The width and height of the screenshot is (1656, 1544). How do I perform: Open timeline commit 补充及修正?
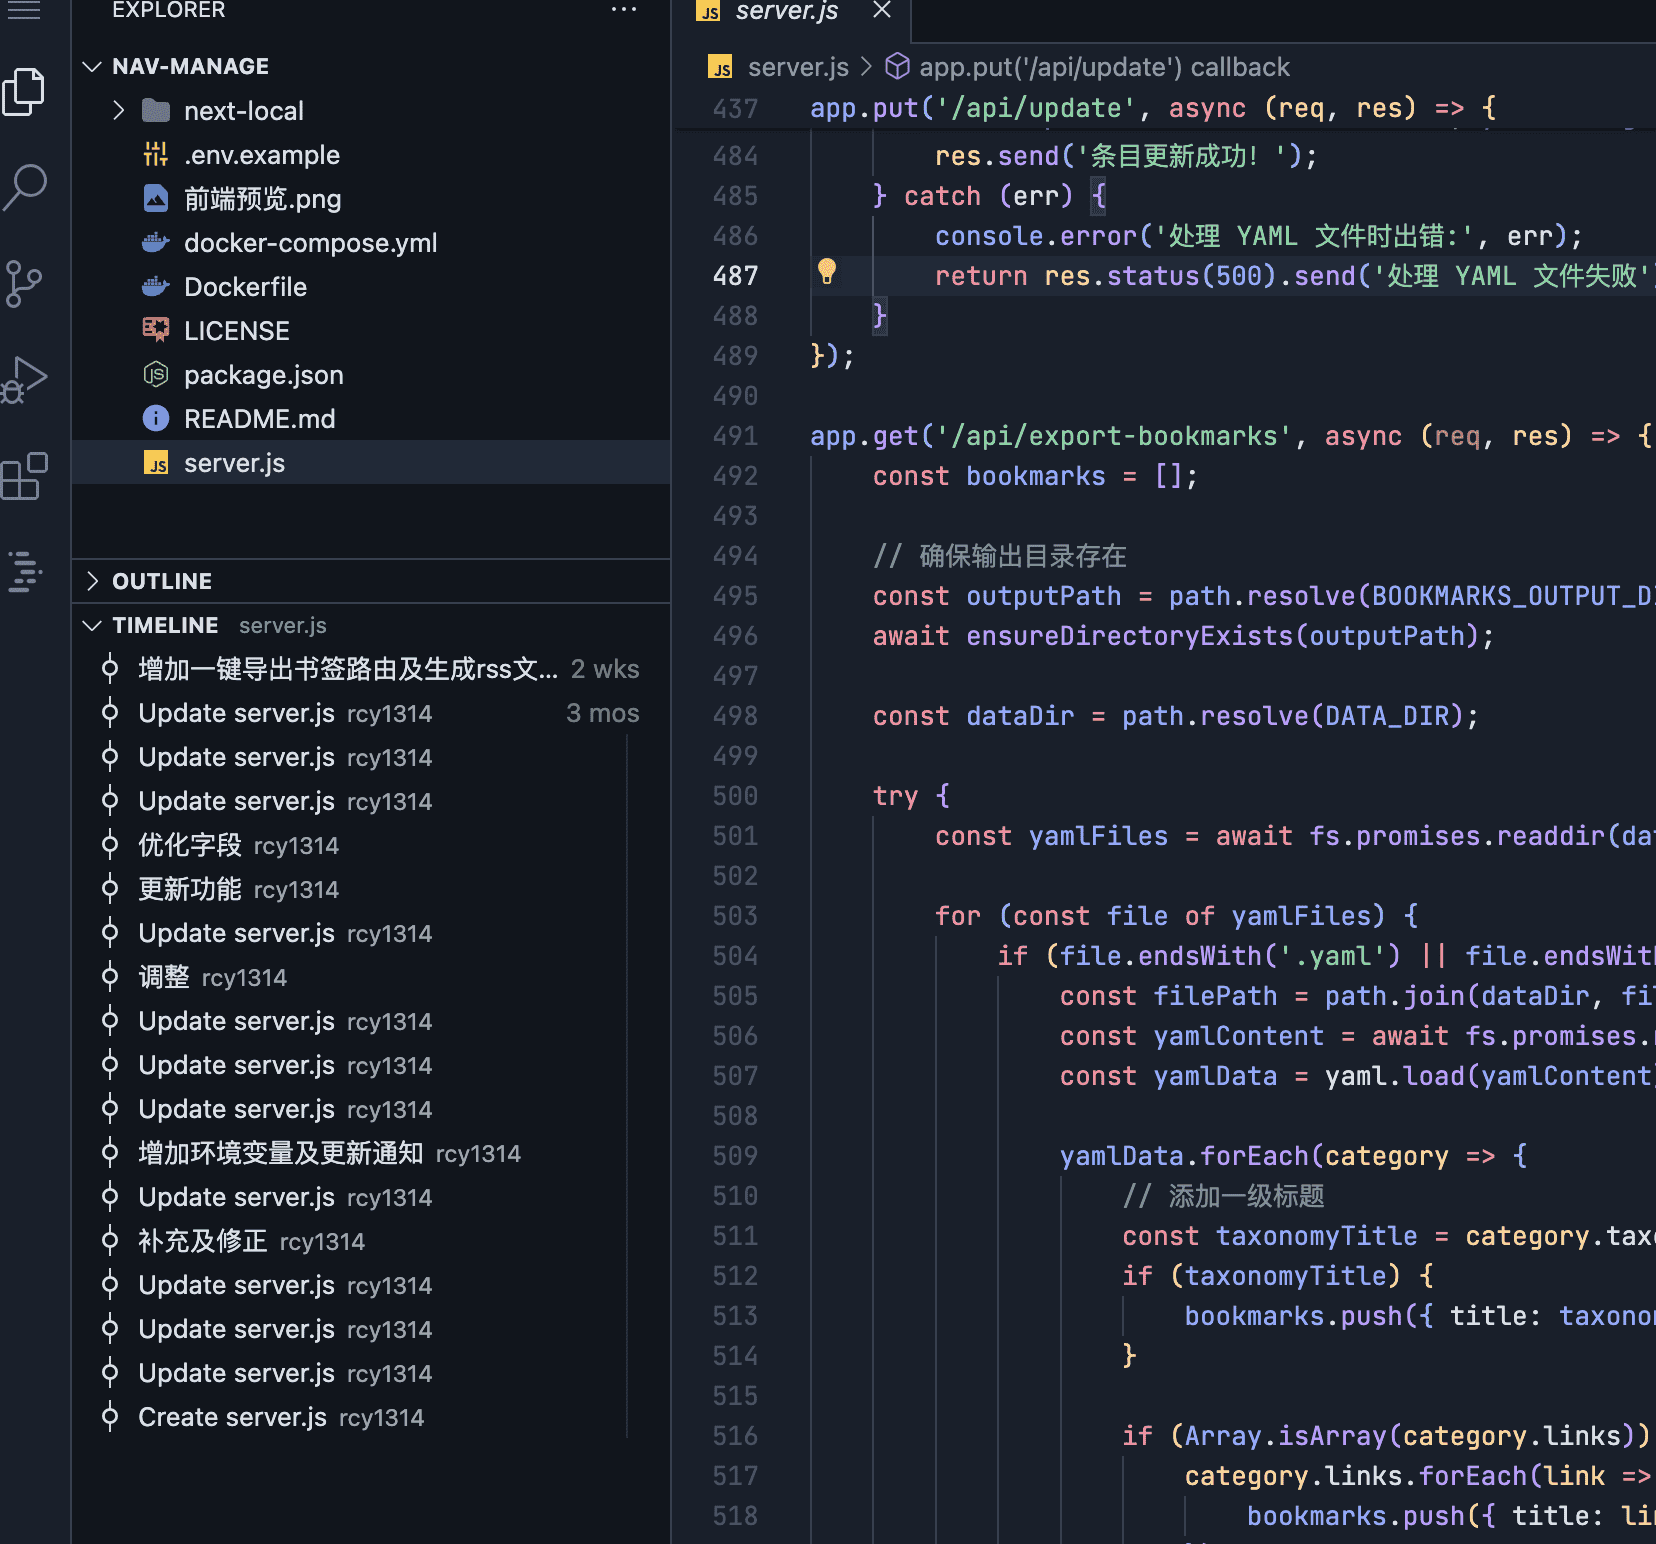(x=371, y=1240)
